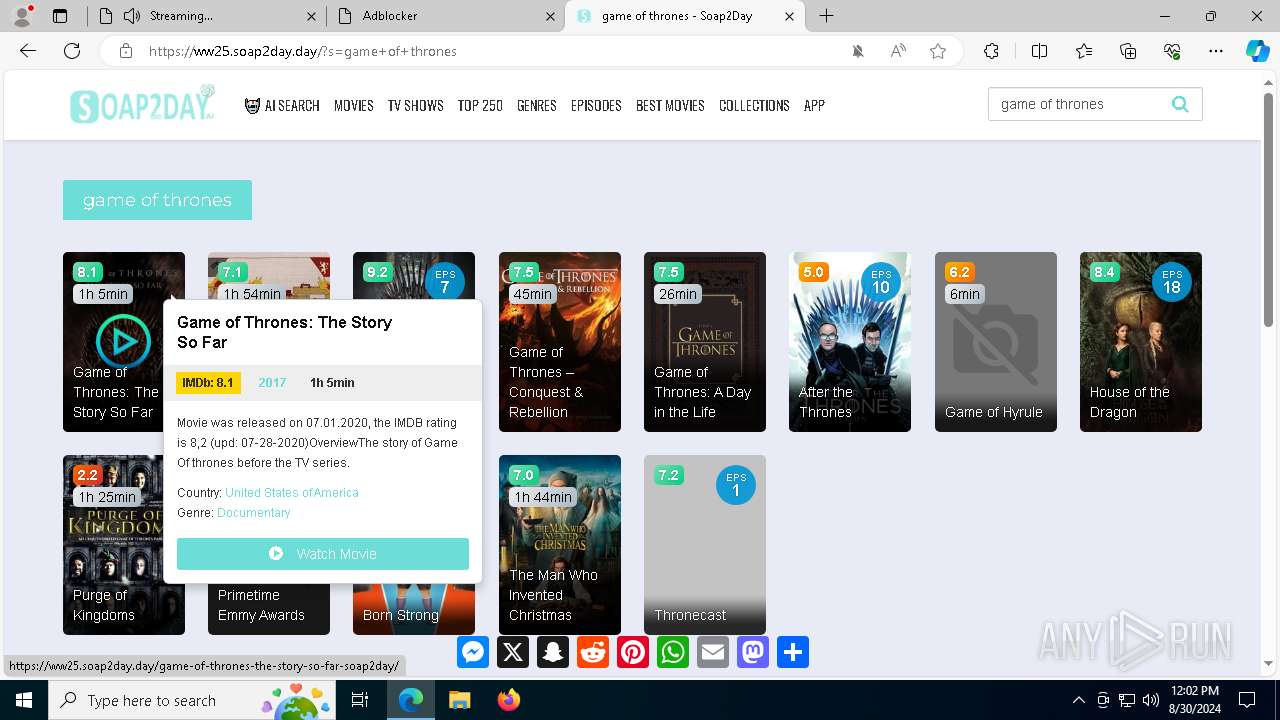Open Thronecast card
This screenshot has width=1280, height=720.
(705, 545)
